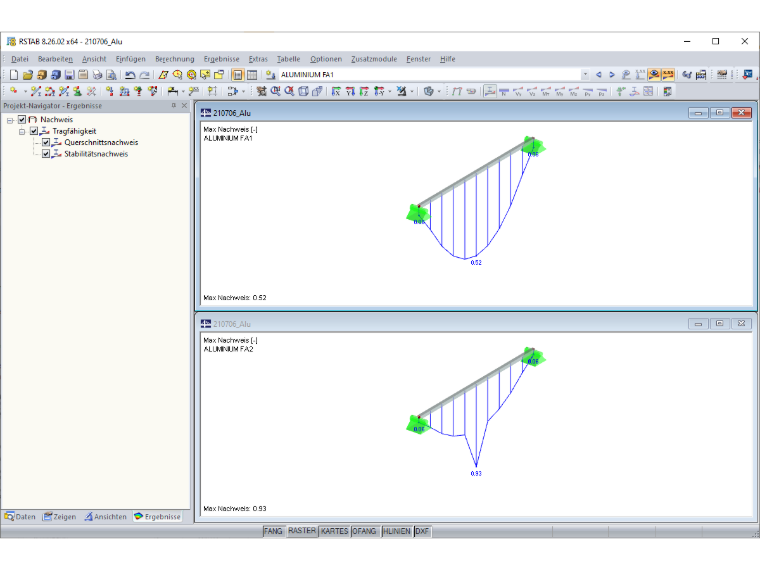Image resolution: width=760 pixels, height=570 pixels.
Task: Uncheck the Querschnittsnachweis checkbox
Action: click(x=46, y=142)
